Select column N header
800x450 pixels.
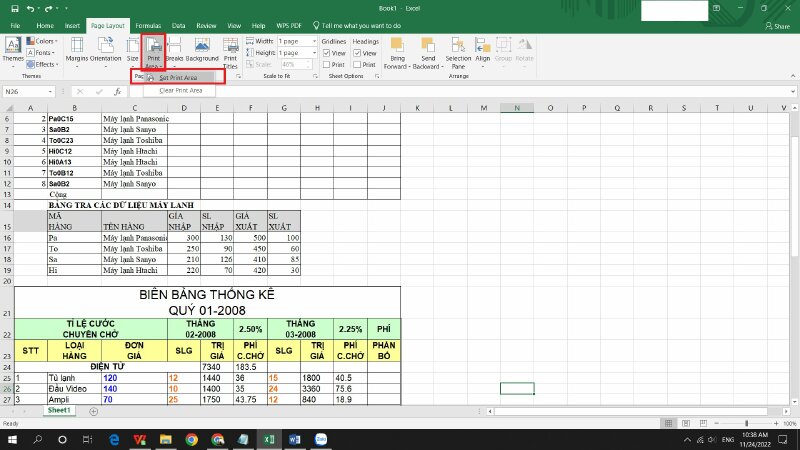click(517, 108)
